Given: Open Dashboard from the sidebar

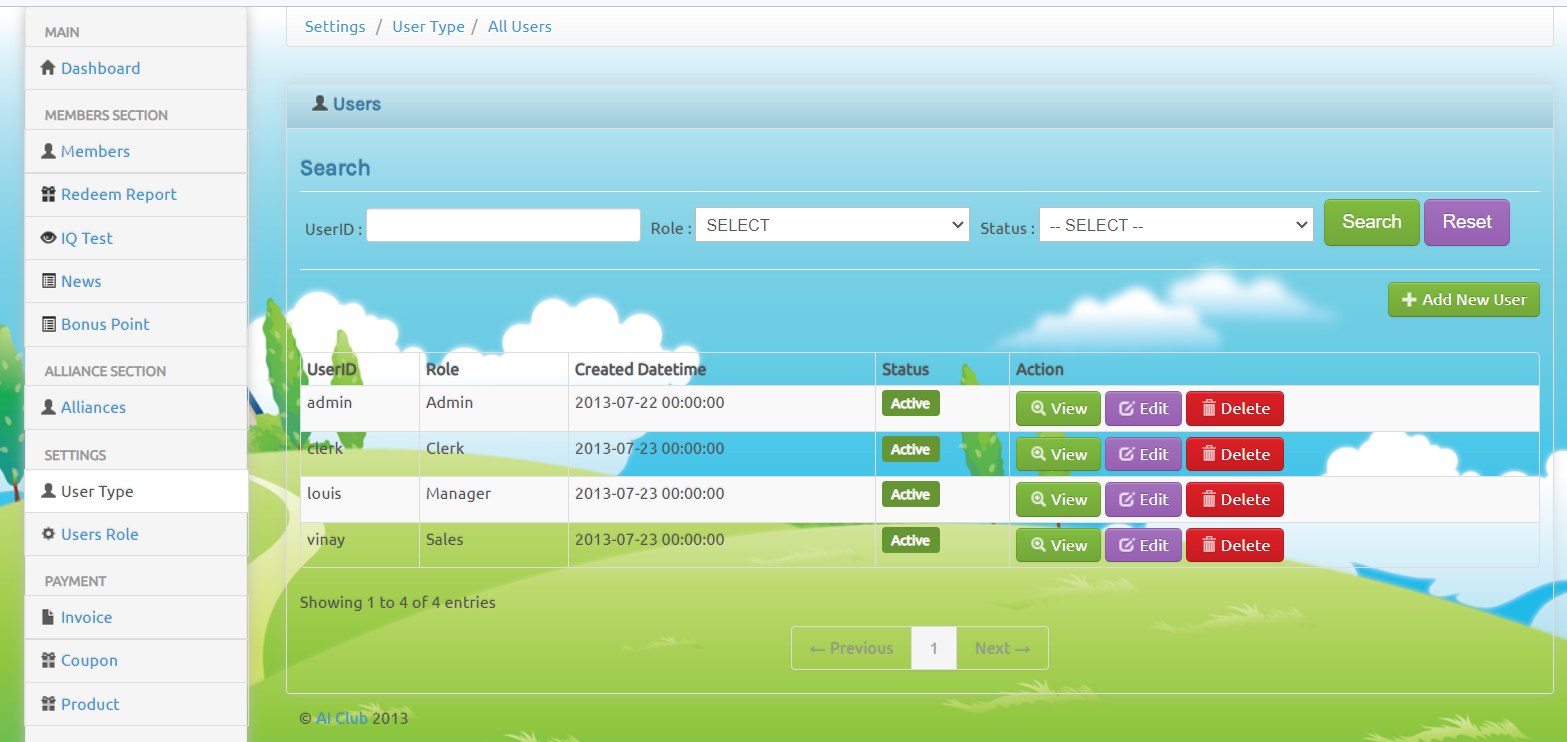Looking at the screenshot, I should click(100, 68).
